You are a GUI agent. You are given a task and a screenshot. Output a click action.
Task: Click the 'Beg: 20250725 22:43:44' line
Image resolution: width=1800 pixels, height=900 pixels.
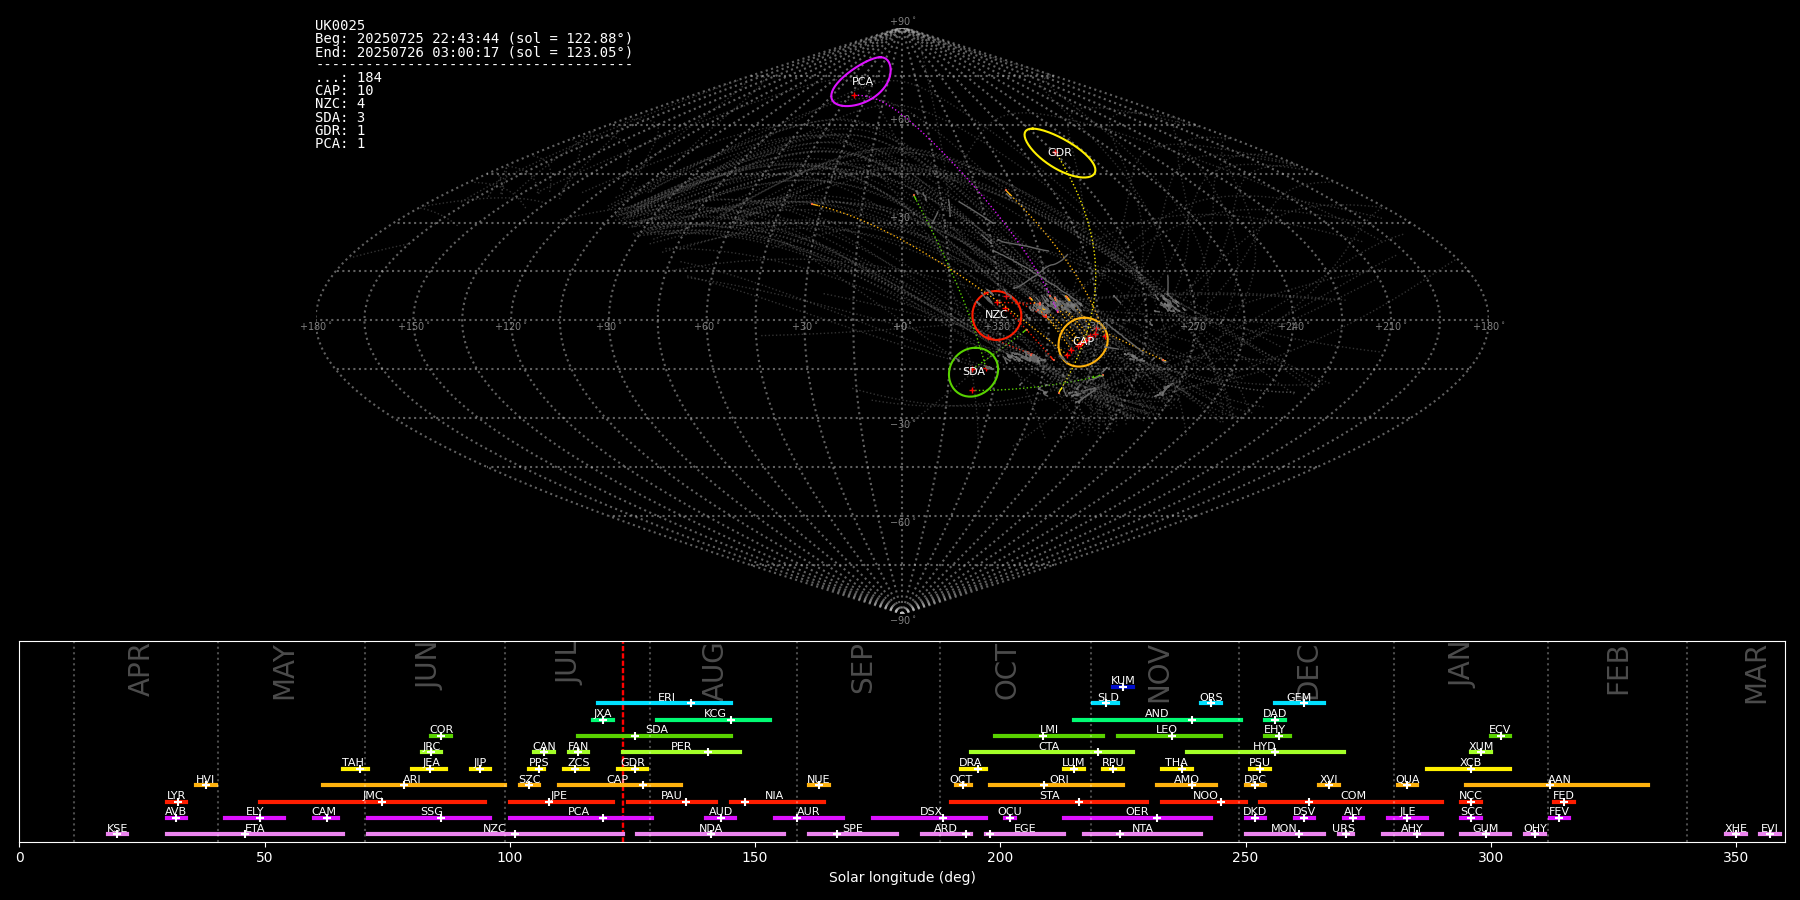[473, 39]
